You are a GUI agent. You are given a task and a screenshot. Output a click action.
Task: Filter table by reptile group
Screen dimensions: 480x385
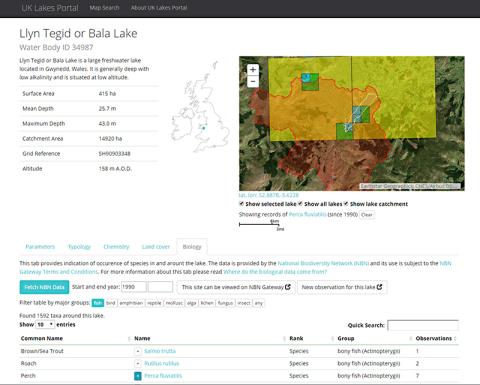[x=154, y=303]
